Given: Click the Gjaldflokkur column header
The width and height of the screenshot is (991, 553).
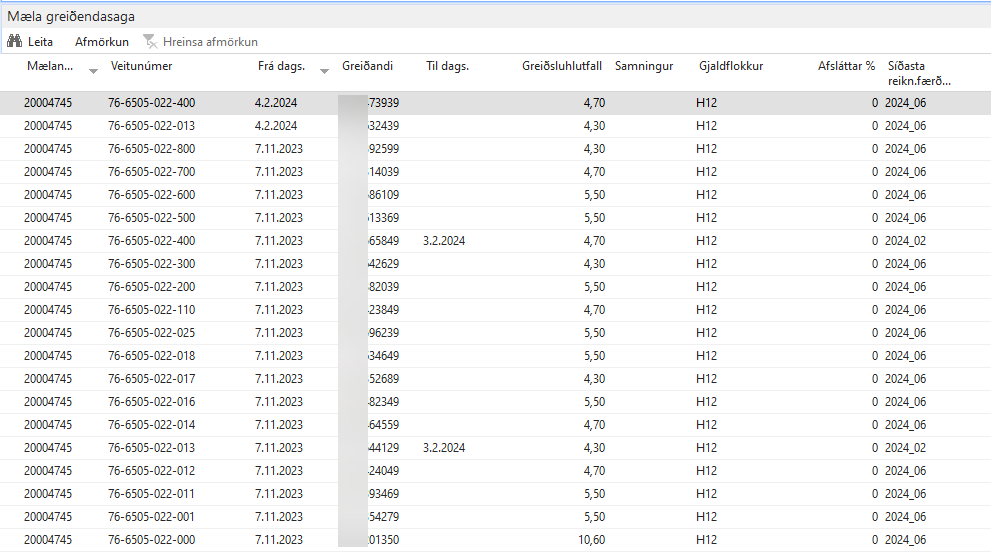Looking at the screenshot, I should pos(731,66).
